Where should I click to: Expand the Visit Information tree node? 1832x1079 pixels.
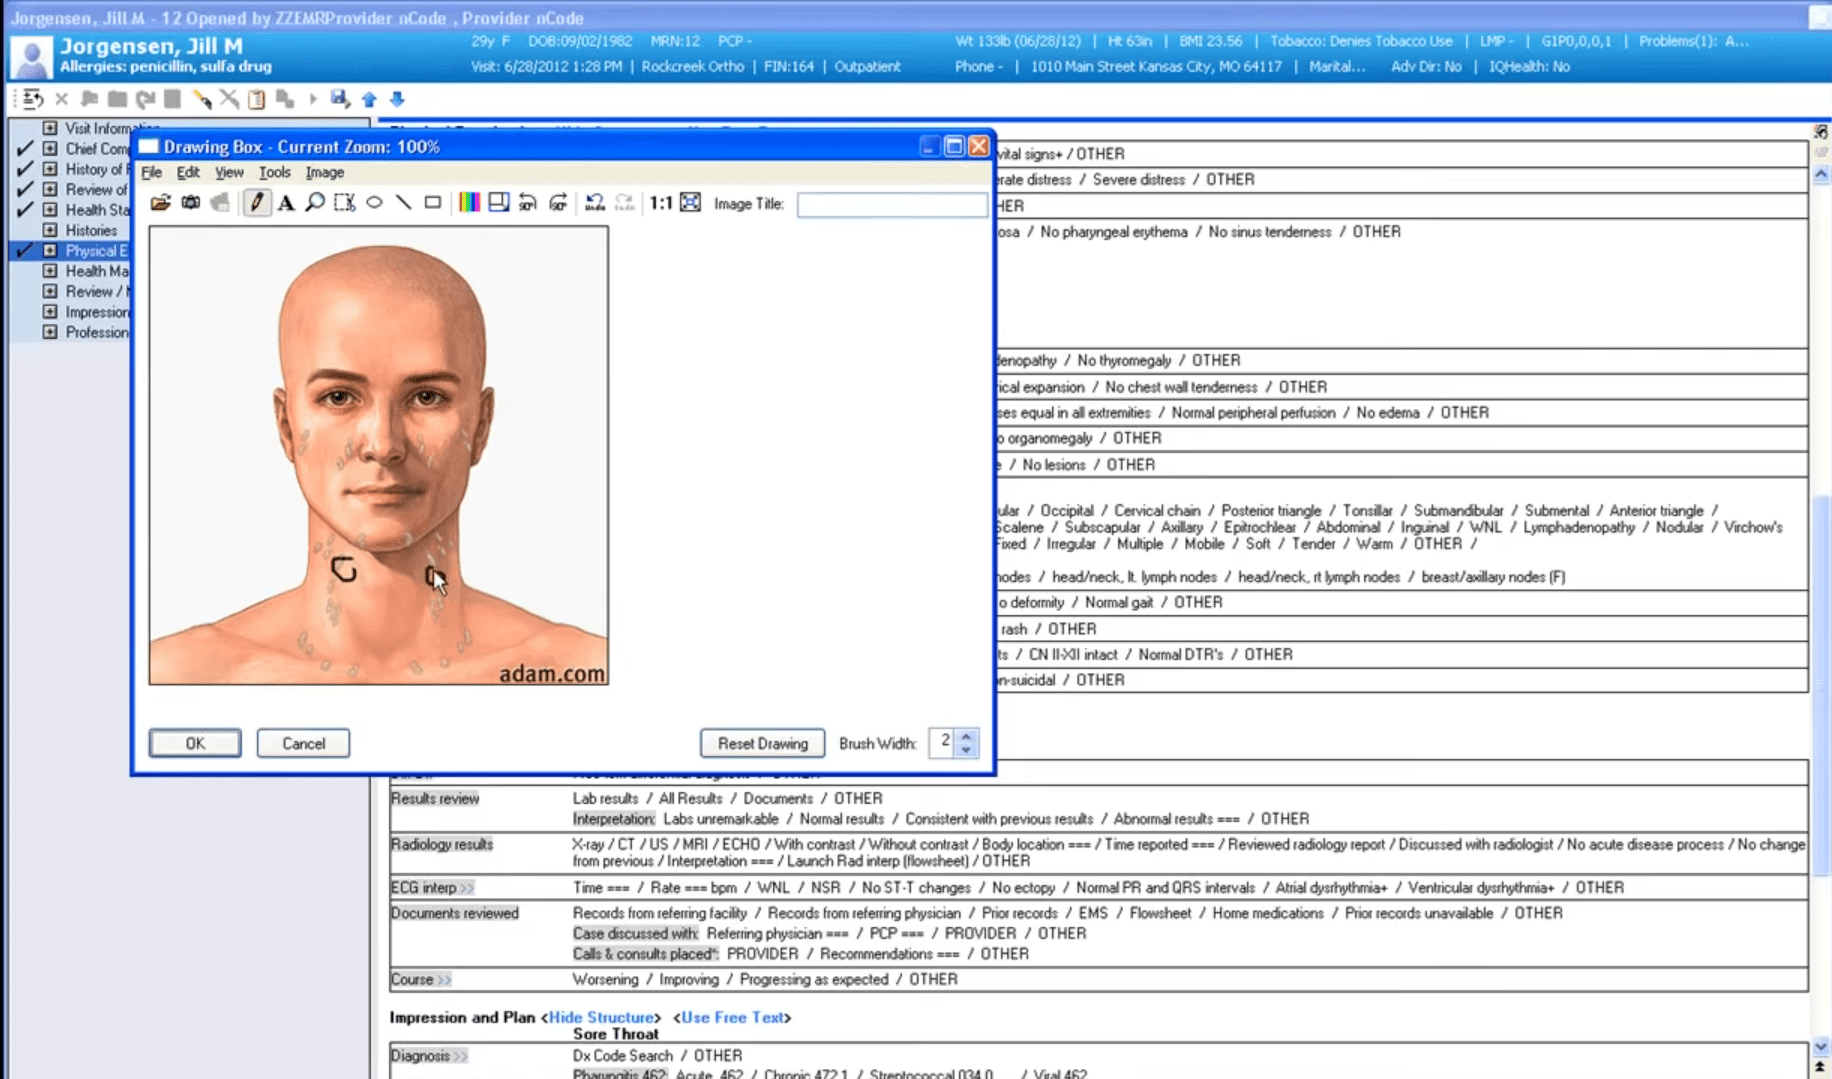click(50, 128)
